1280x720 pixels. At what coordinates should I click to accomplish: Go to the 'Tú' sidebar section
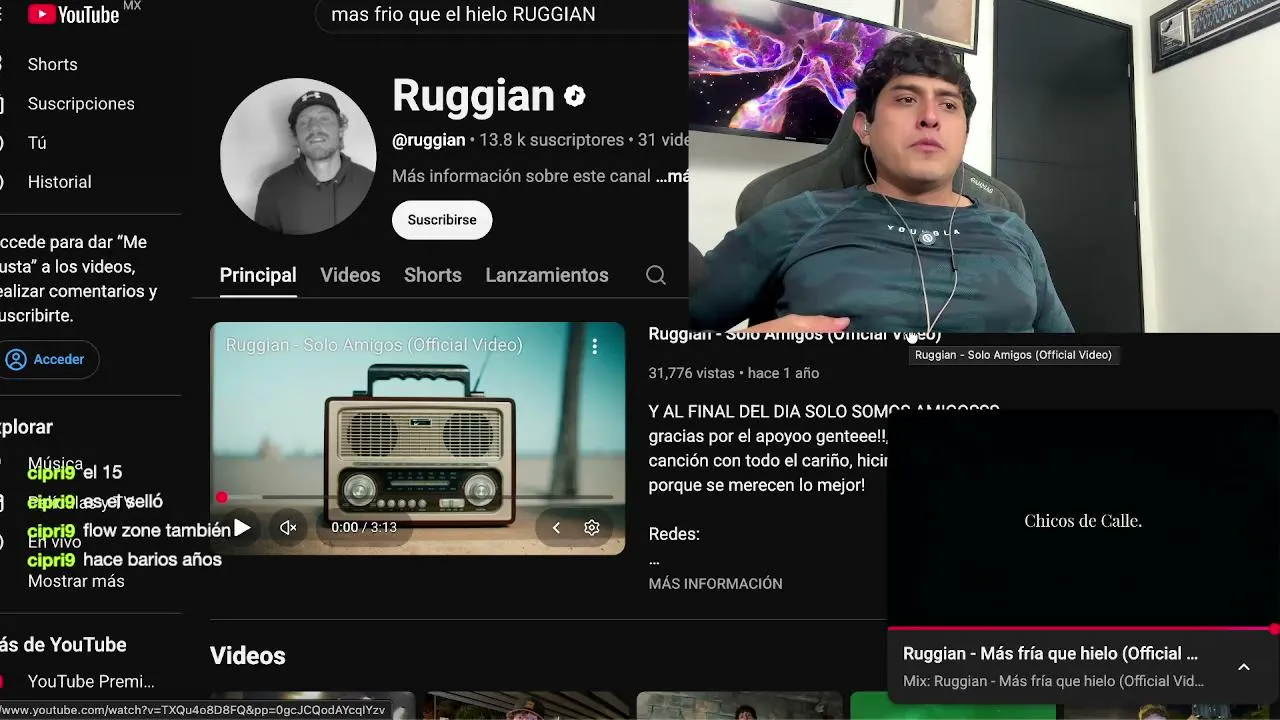pos(37,143)
